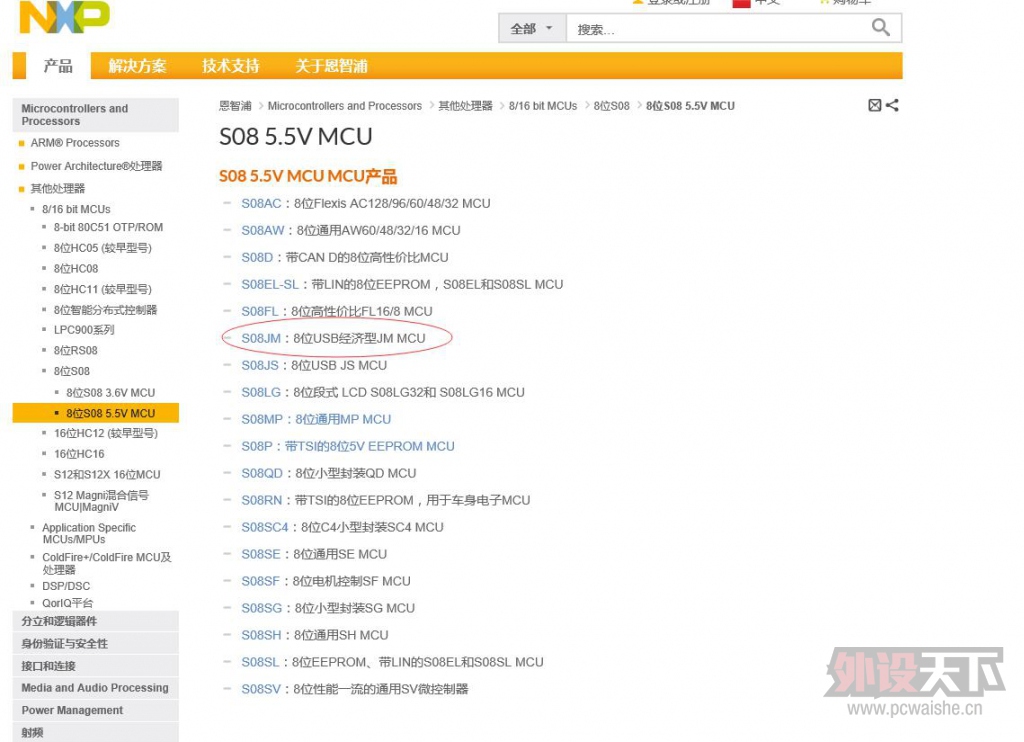The width and height of the screenshot is (1024, 742).
Task: Expand 分立和逻辑器件 sidebar category
Action: (95, 621)
